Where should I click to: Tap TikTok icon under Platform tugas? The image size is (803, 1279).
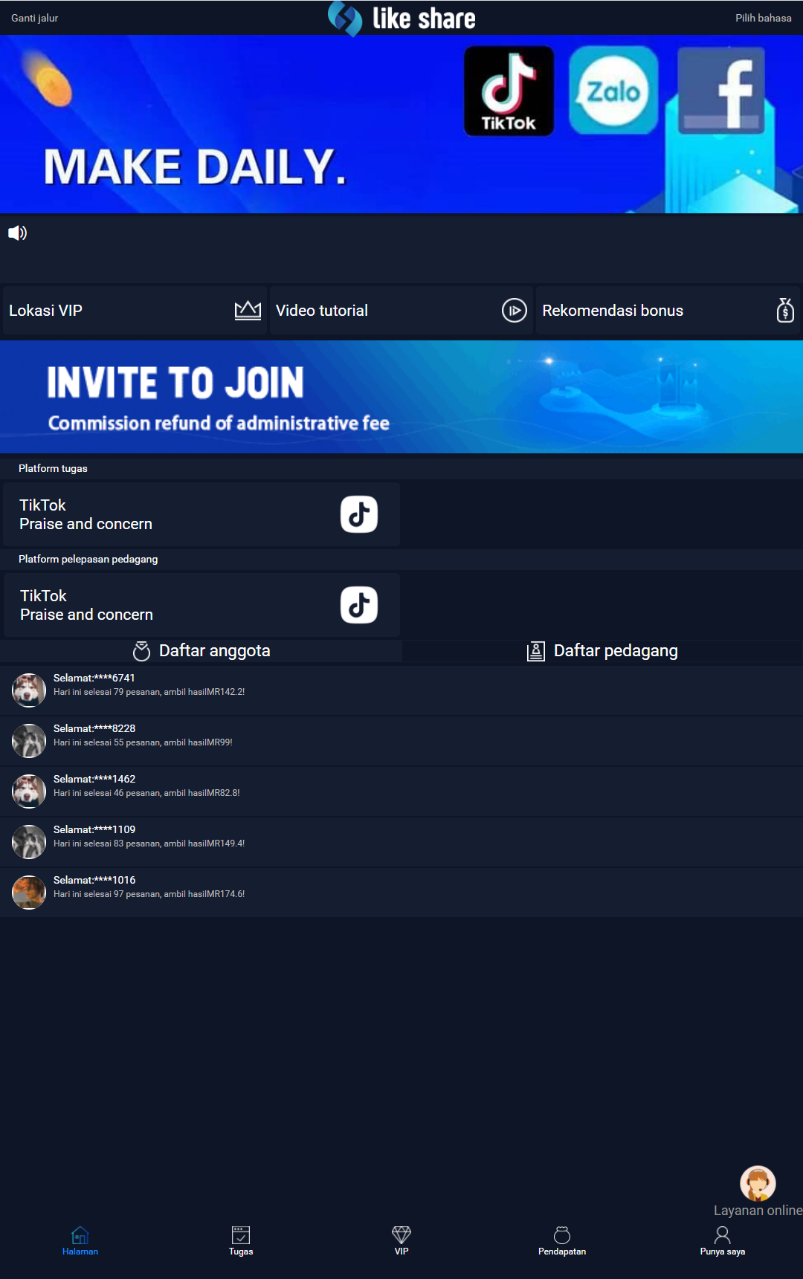359,514
